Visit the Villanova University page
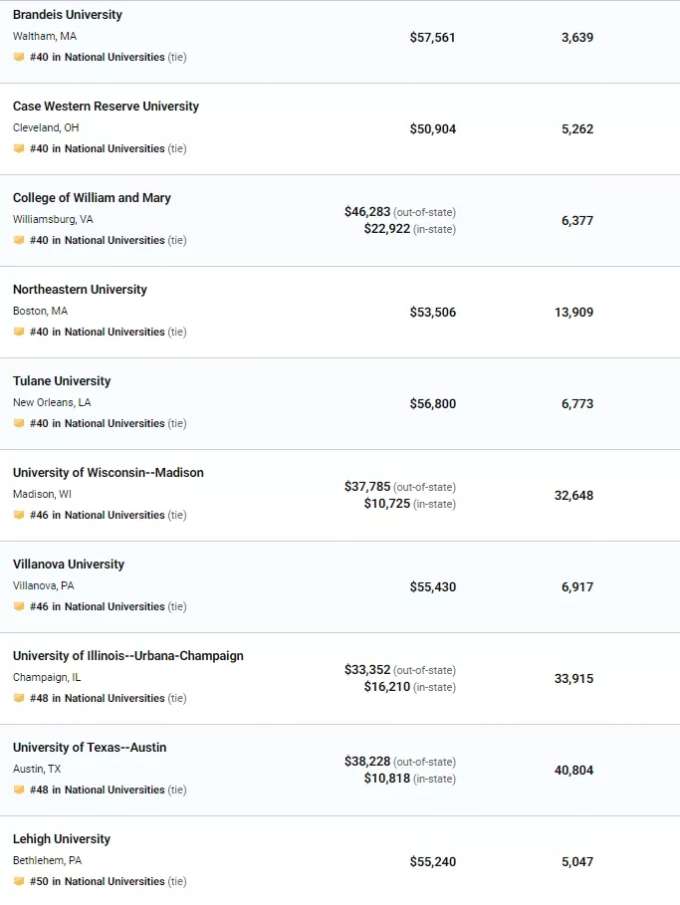The width and height of the screenshot is (680, 905). click(69, 564)
